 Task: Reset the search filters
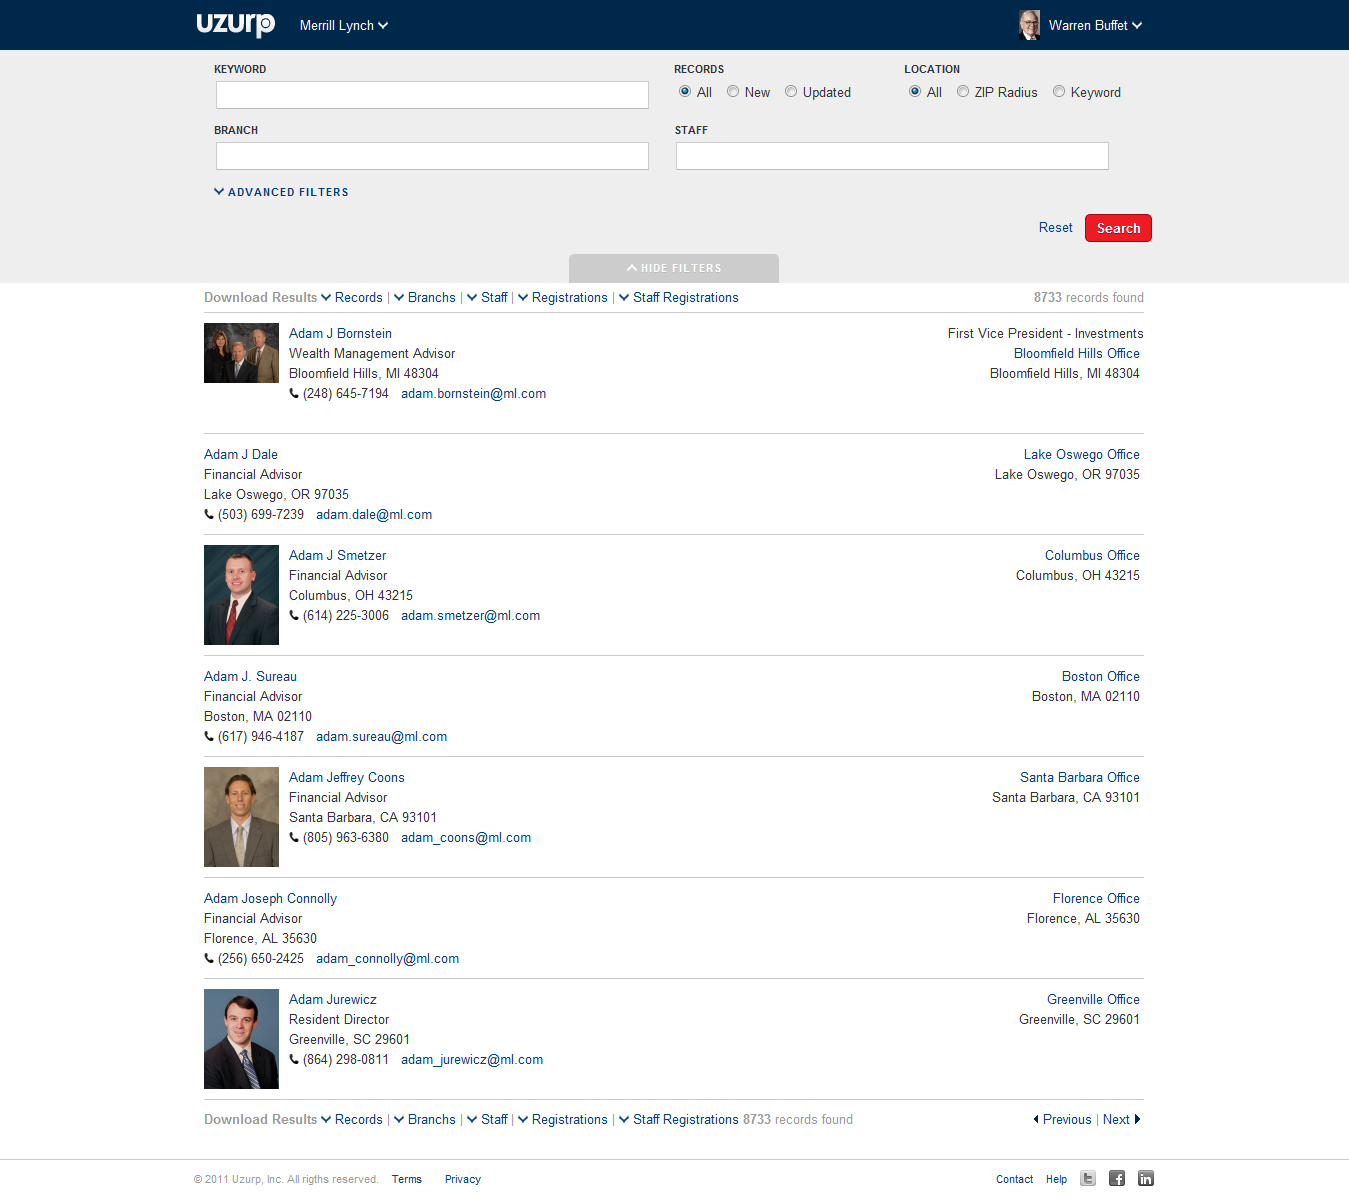[x=1055, y=228]
